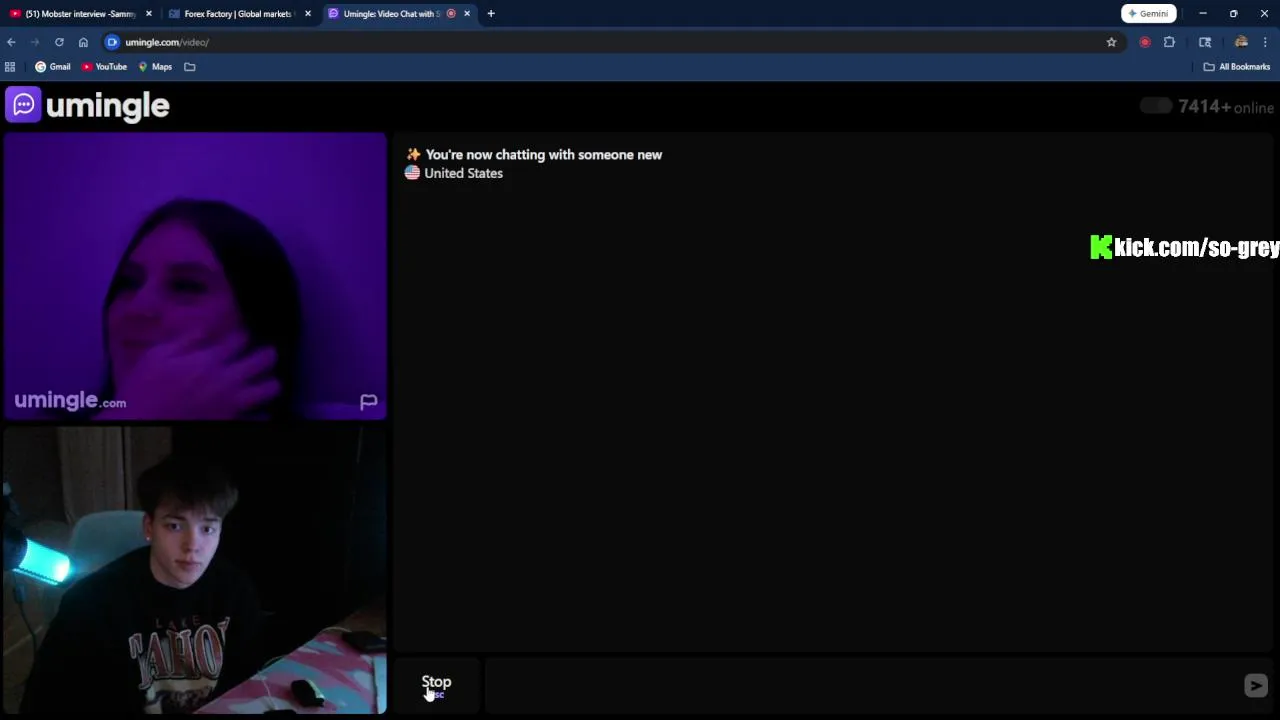Screen dimensions: 1280x720
Task: Open the Chrome profile avatar
Action: pyautogui.click(x=1241, y=42)
